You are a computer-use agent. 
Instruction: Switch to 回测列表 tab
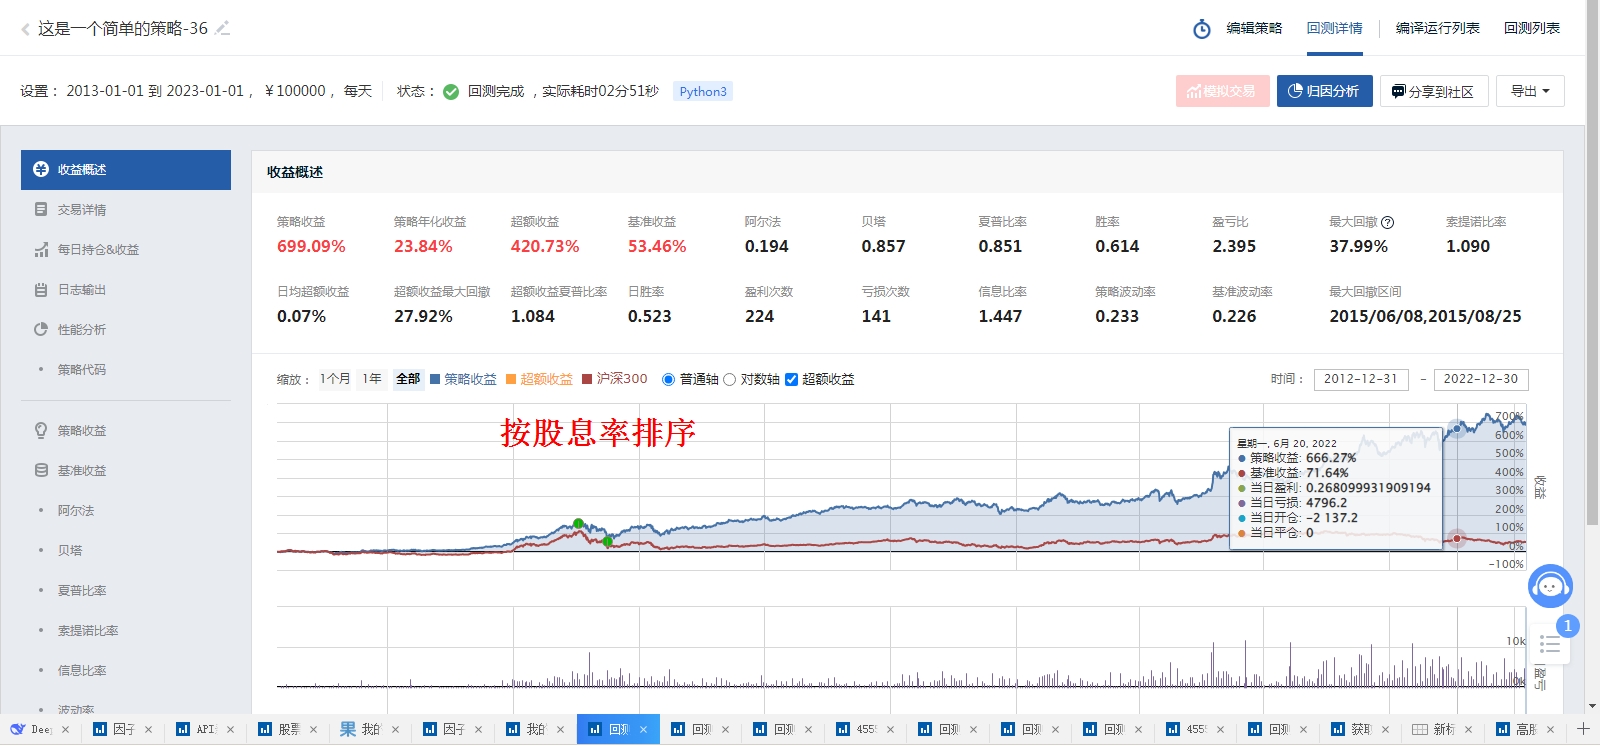tap(1531, 28)
